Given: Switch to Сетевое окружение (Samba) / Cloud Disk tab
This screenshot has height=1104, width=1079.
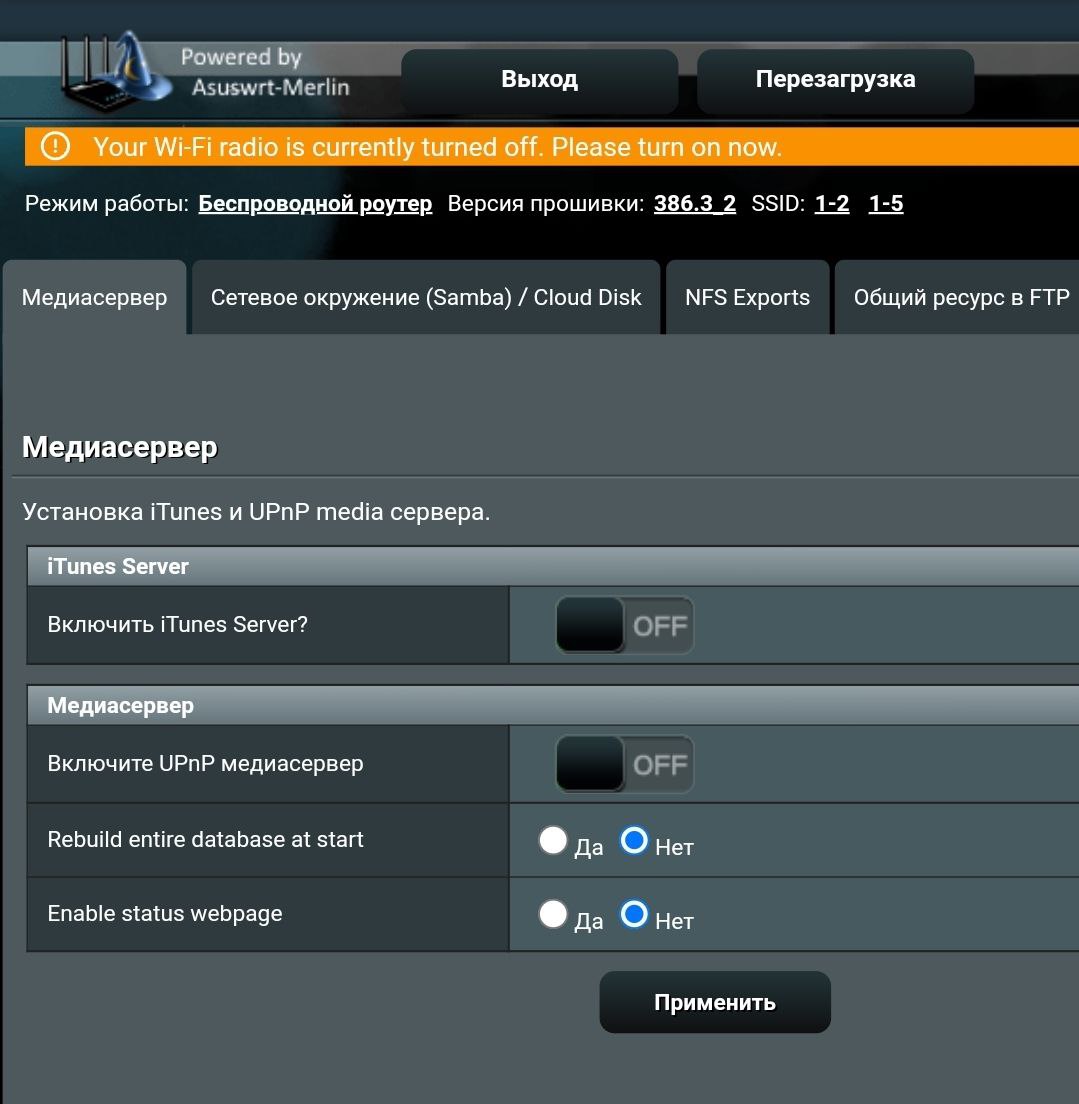Looking at the screenshot, I should [426, 297].
